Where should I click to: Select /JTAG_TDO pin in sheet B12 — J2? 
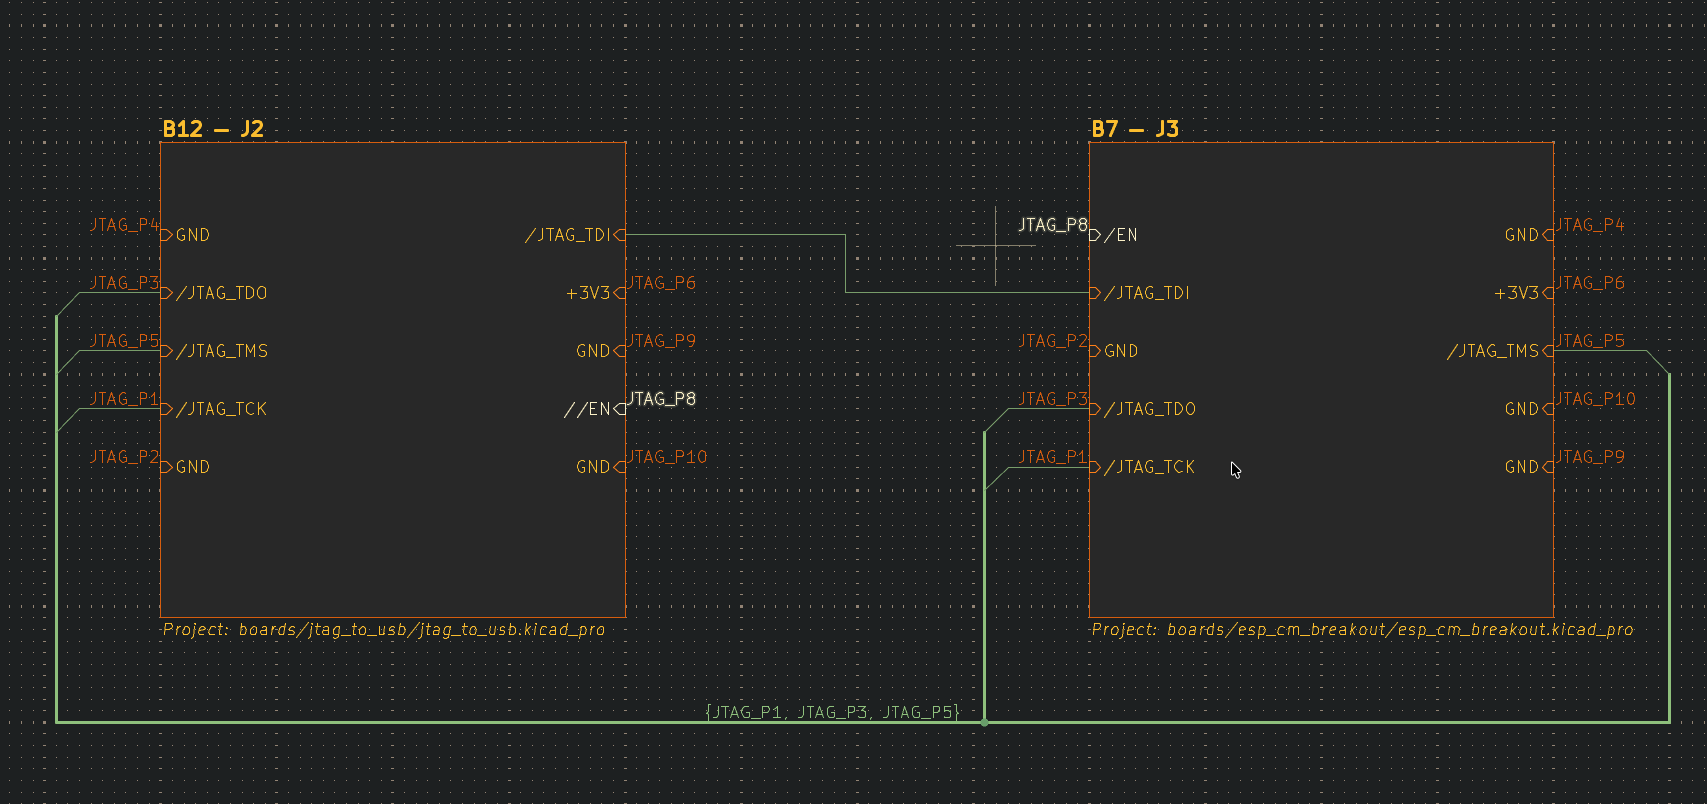[215, 293]
